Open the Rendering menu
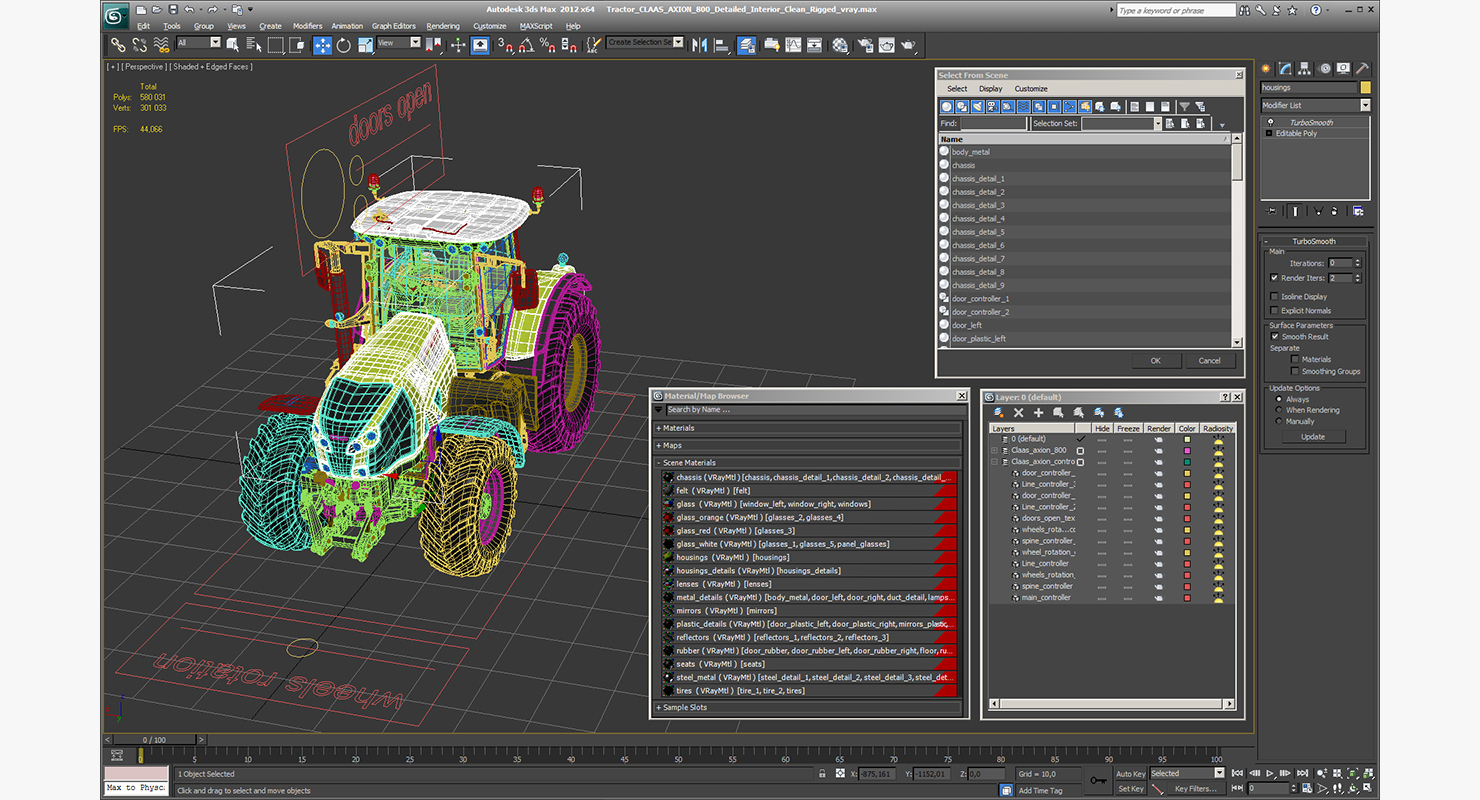The width and height of the screenshot is (1480, 800). 443,26
